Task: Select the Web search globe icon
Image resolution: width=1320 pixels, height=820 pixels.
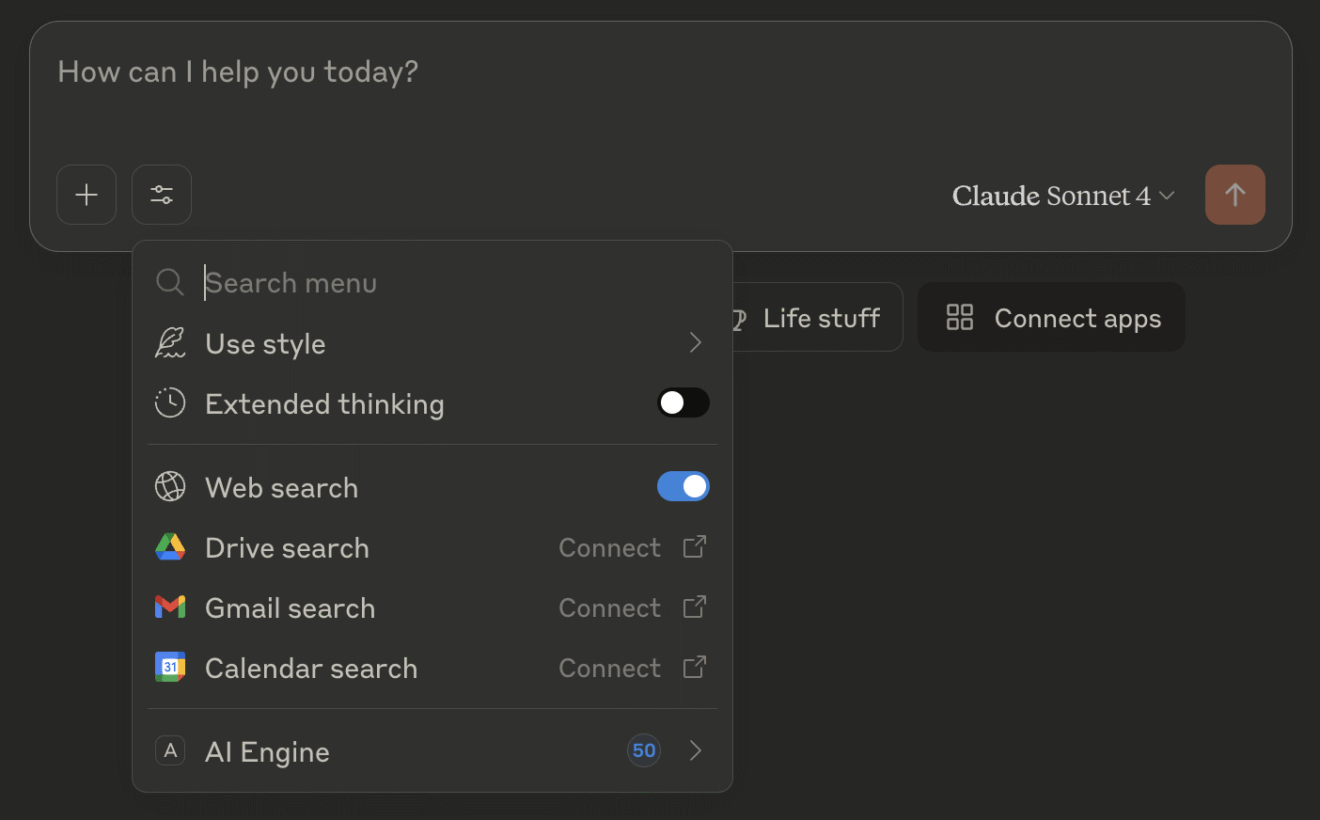Action: coord(170,486)
